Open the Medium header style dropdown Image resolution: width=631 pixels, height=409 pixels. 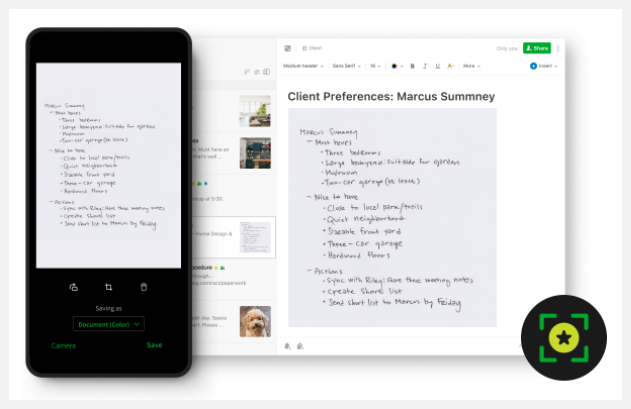(303, 66)
